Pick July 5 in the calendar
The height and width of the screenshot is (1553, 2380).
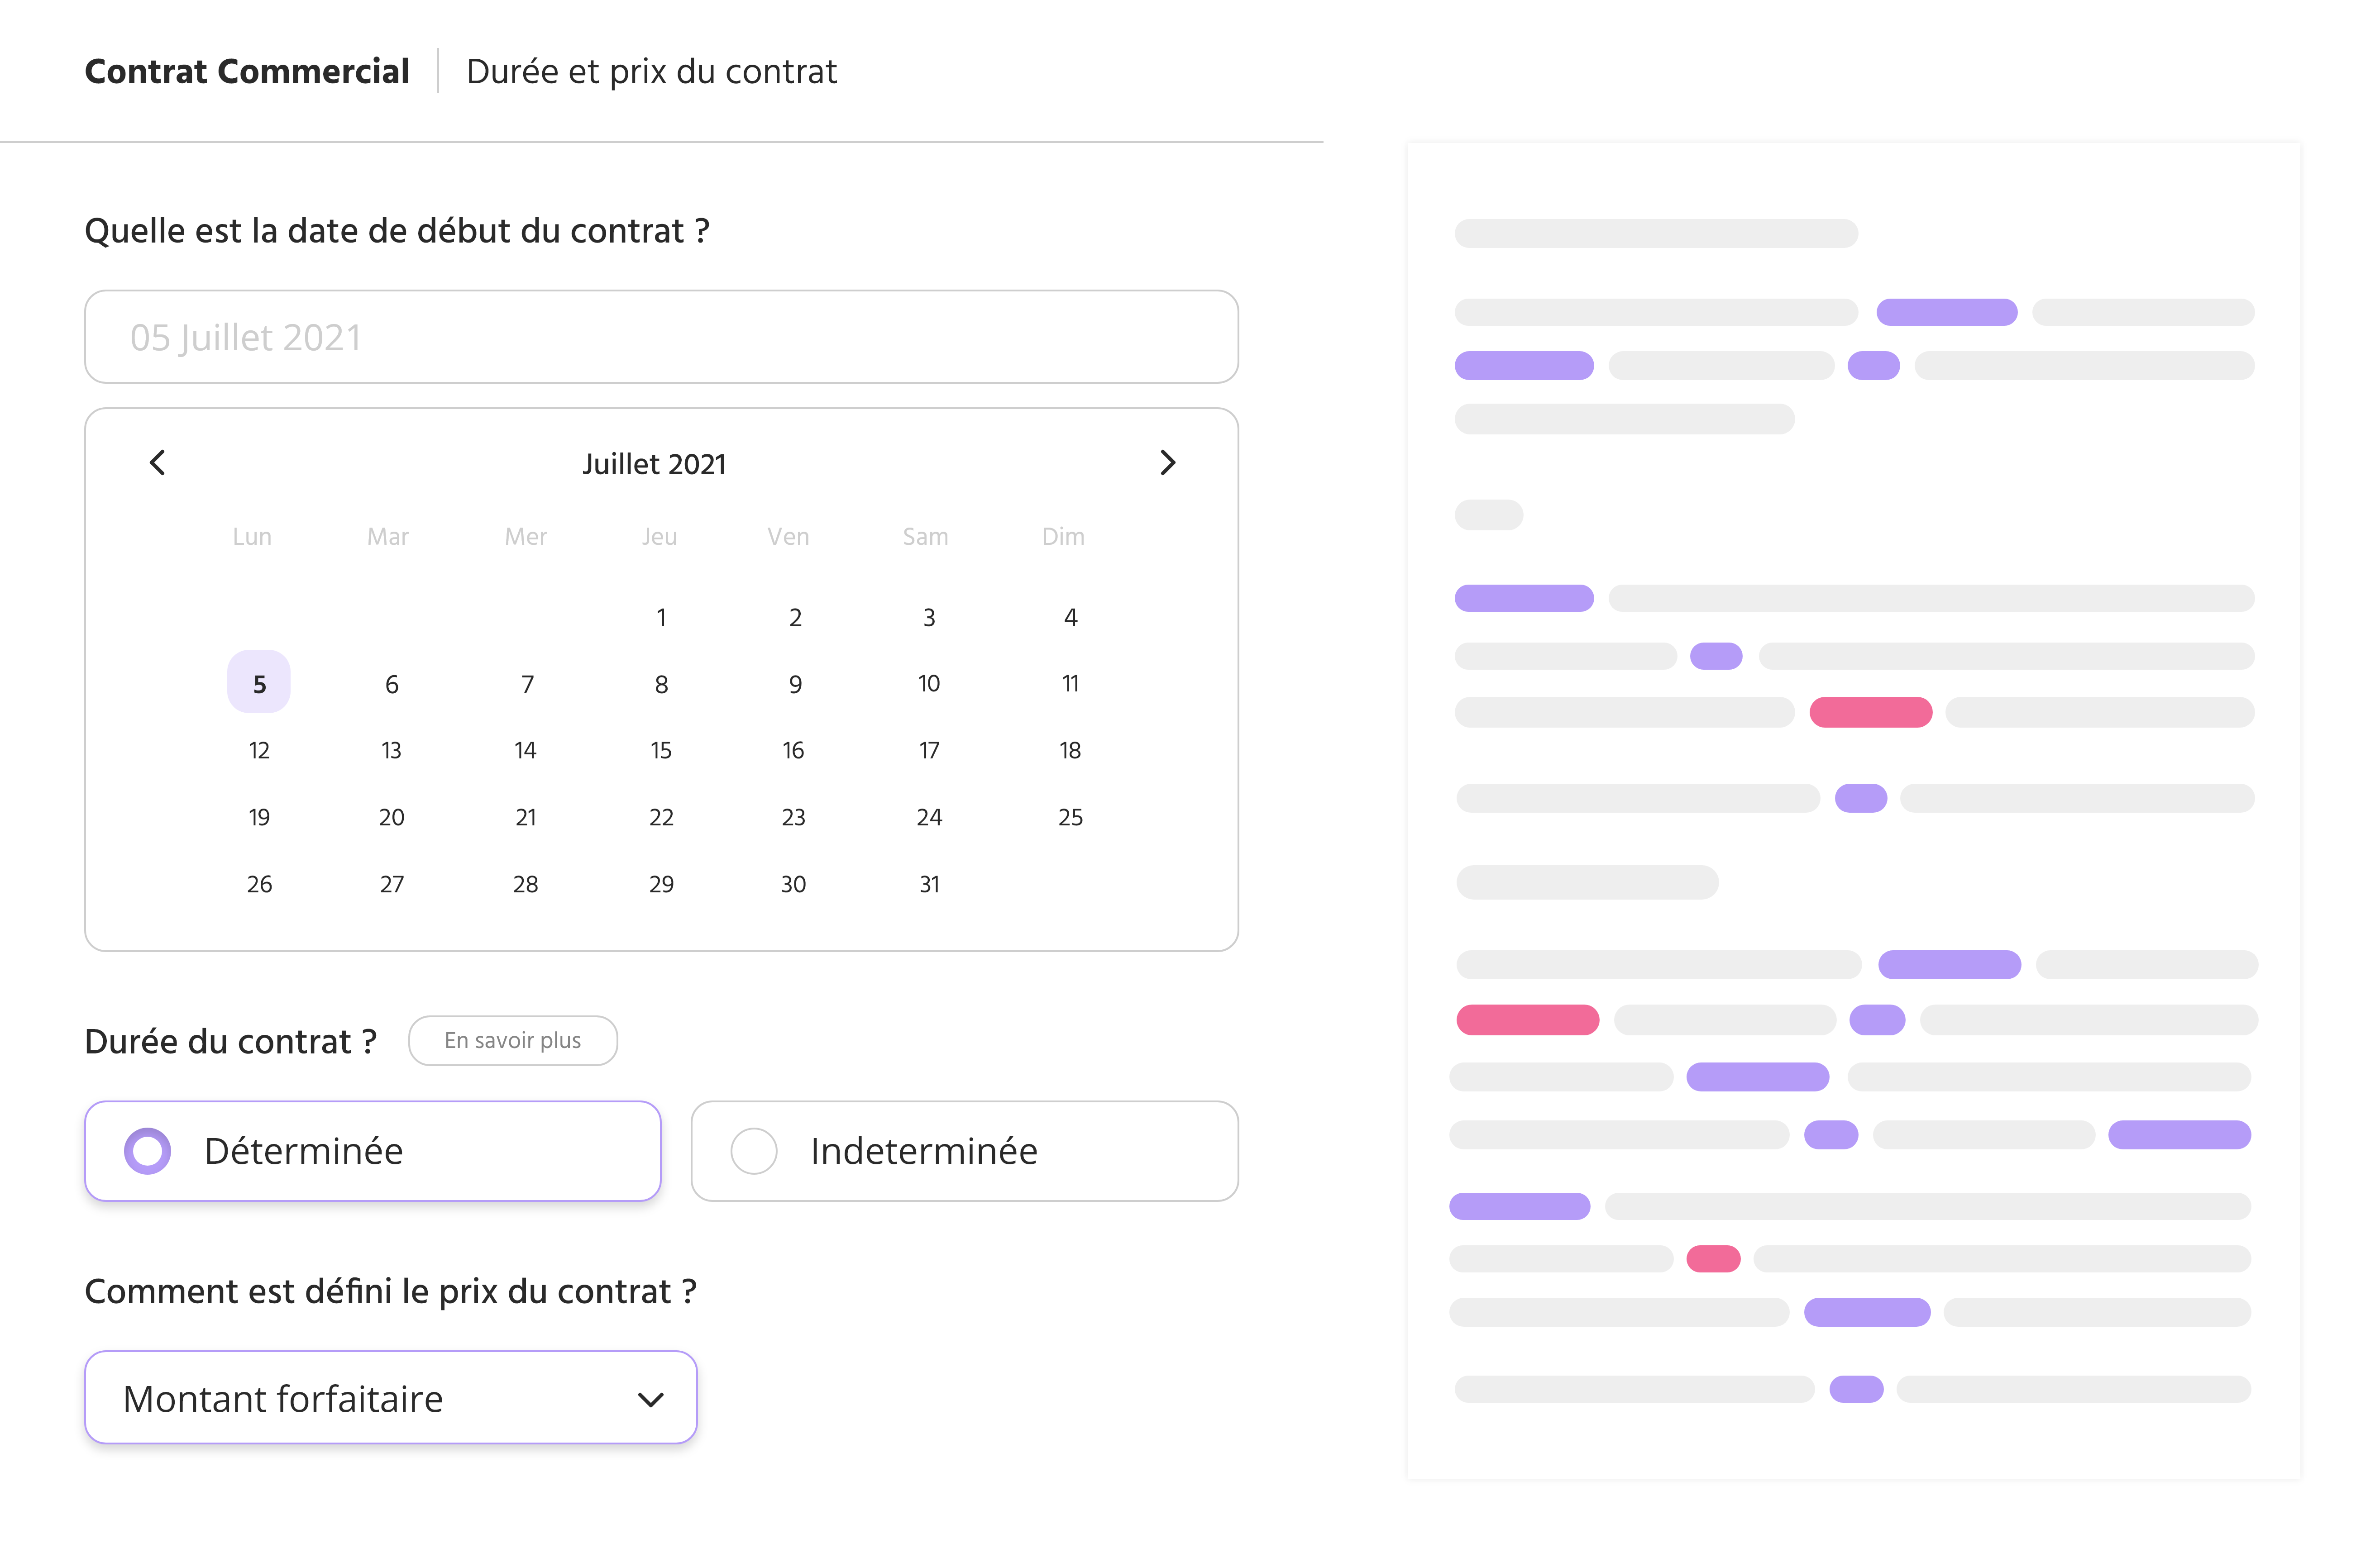259,684
